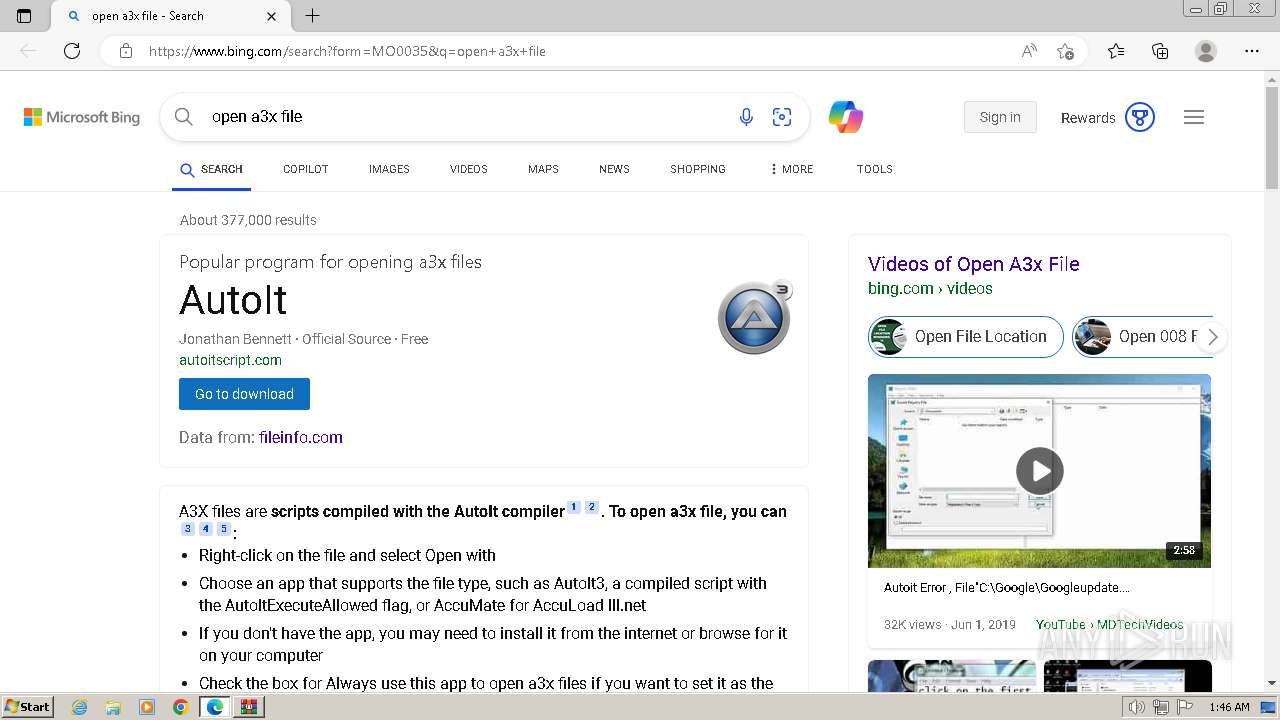Reload the page with Refresh icon
Viewport: 1280px width, 720px height.
point(72,51)
